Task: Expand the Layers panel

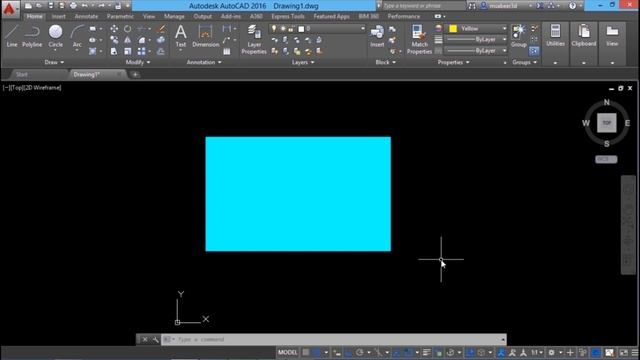Action: 303,62
